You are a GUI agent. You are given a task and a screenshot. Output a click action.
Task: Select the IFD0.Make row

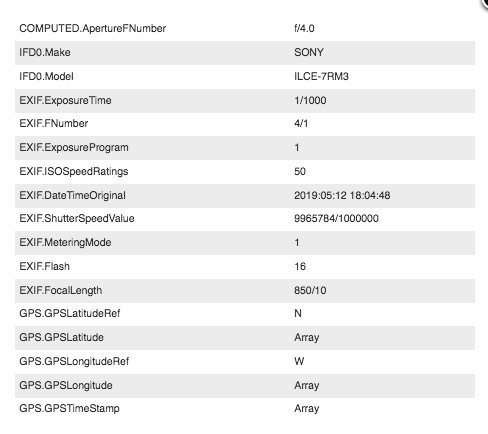(x=245, y=53)
